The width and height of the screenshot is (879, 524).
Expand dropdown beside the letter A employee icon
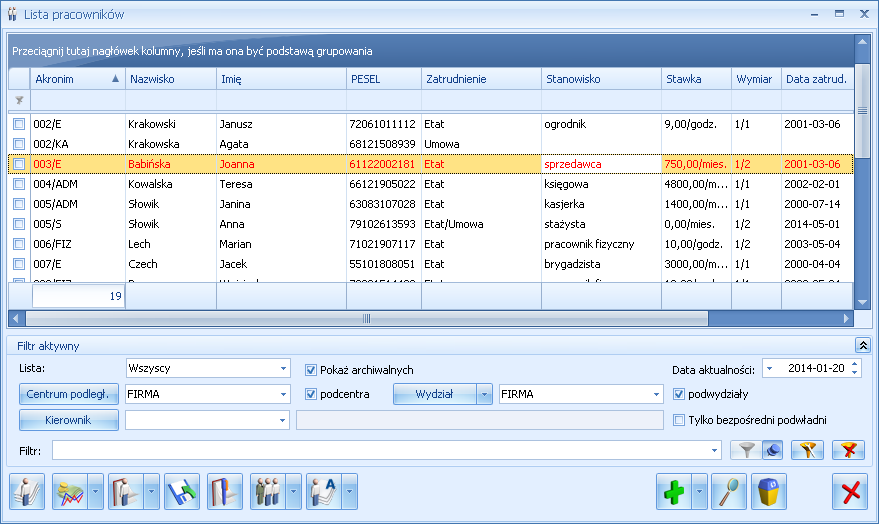pos(349,491)
